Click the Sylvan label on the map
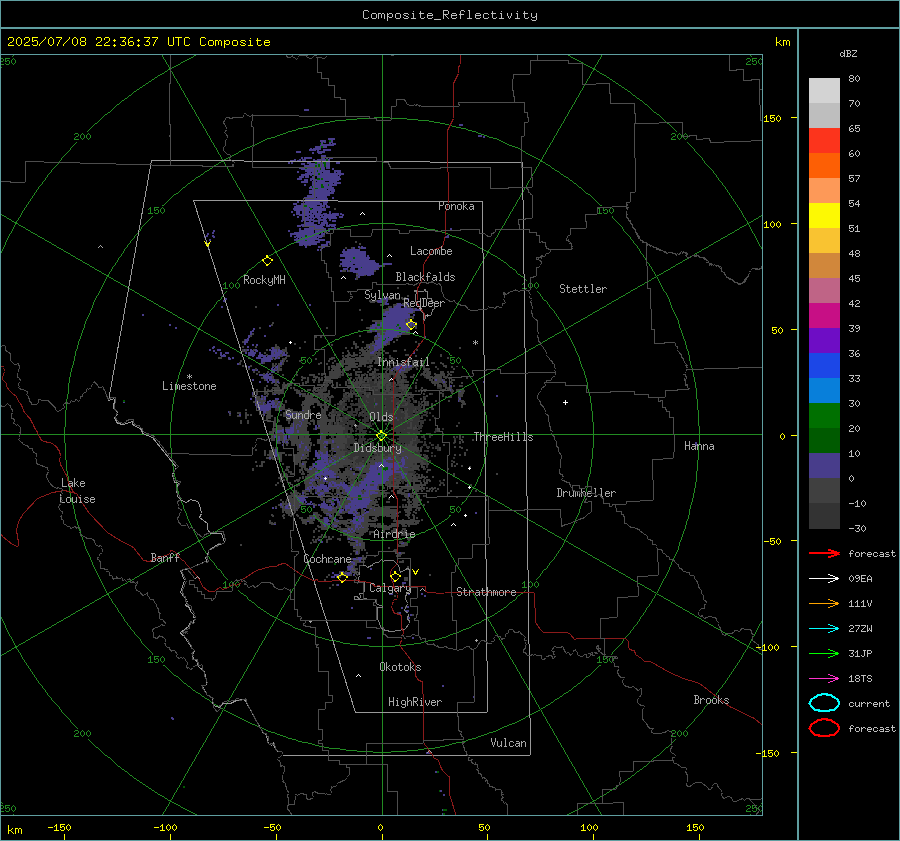Screen dimensions: 900x841 point(382,295)
